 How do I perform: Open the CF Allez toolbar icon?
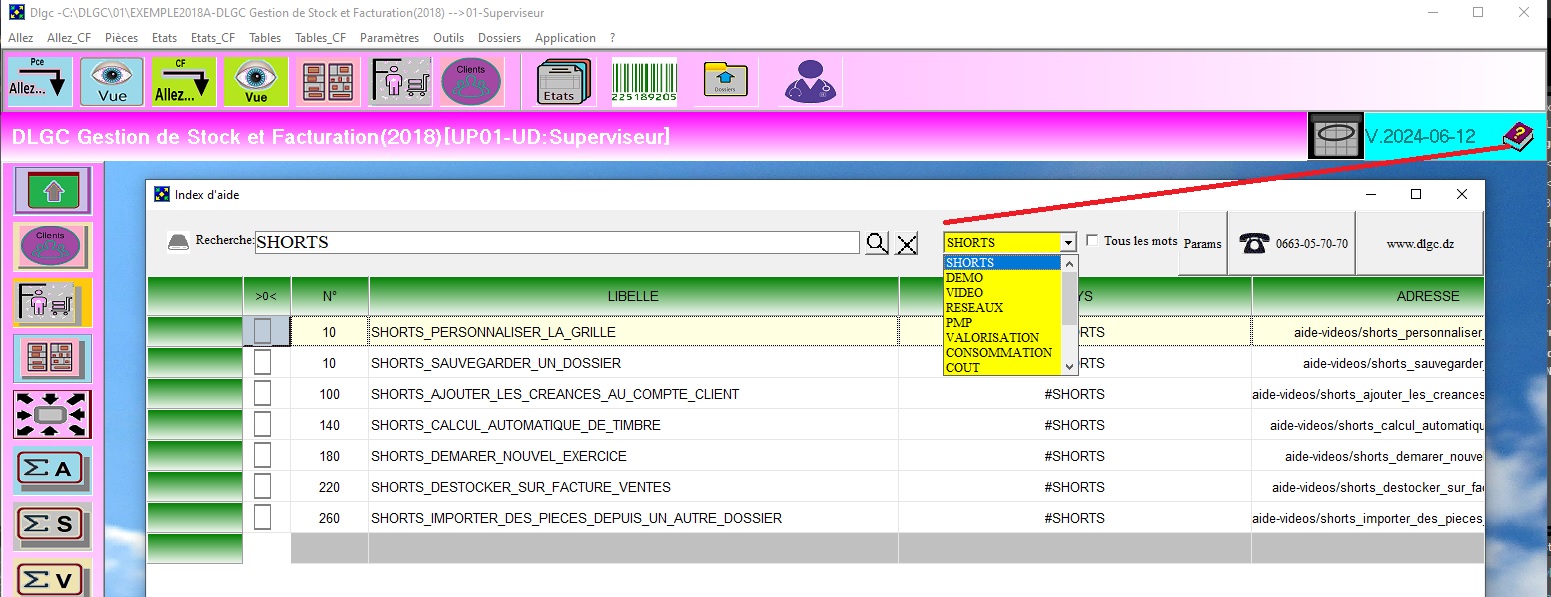[184, 82]
